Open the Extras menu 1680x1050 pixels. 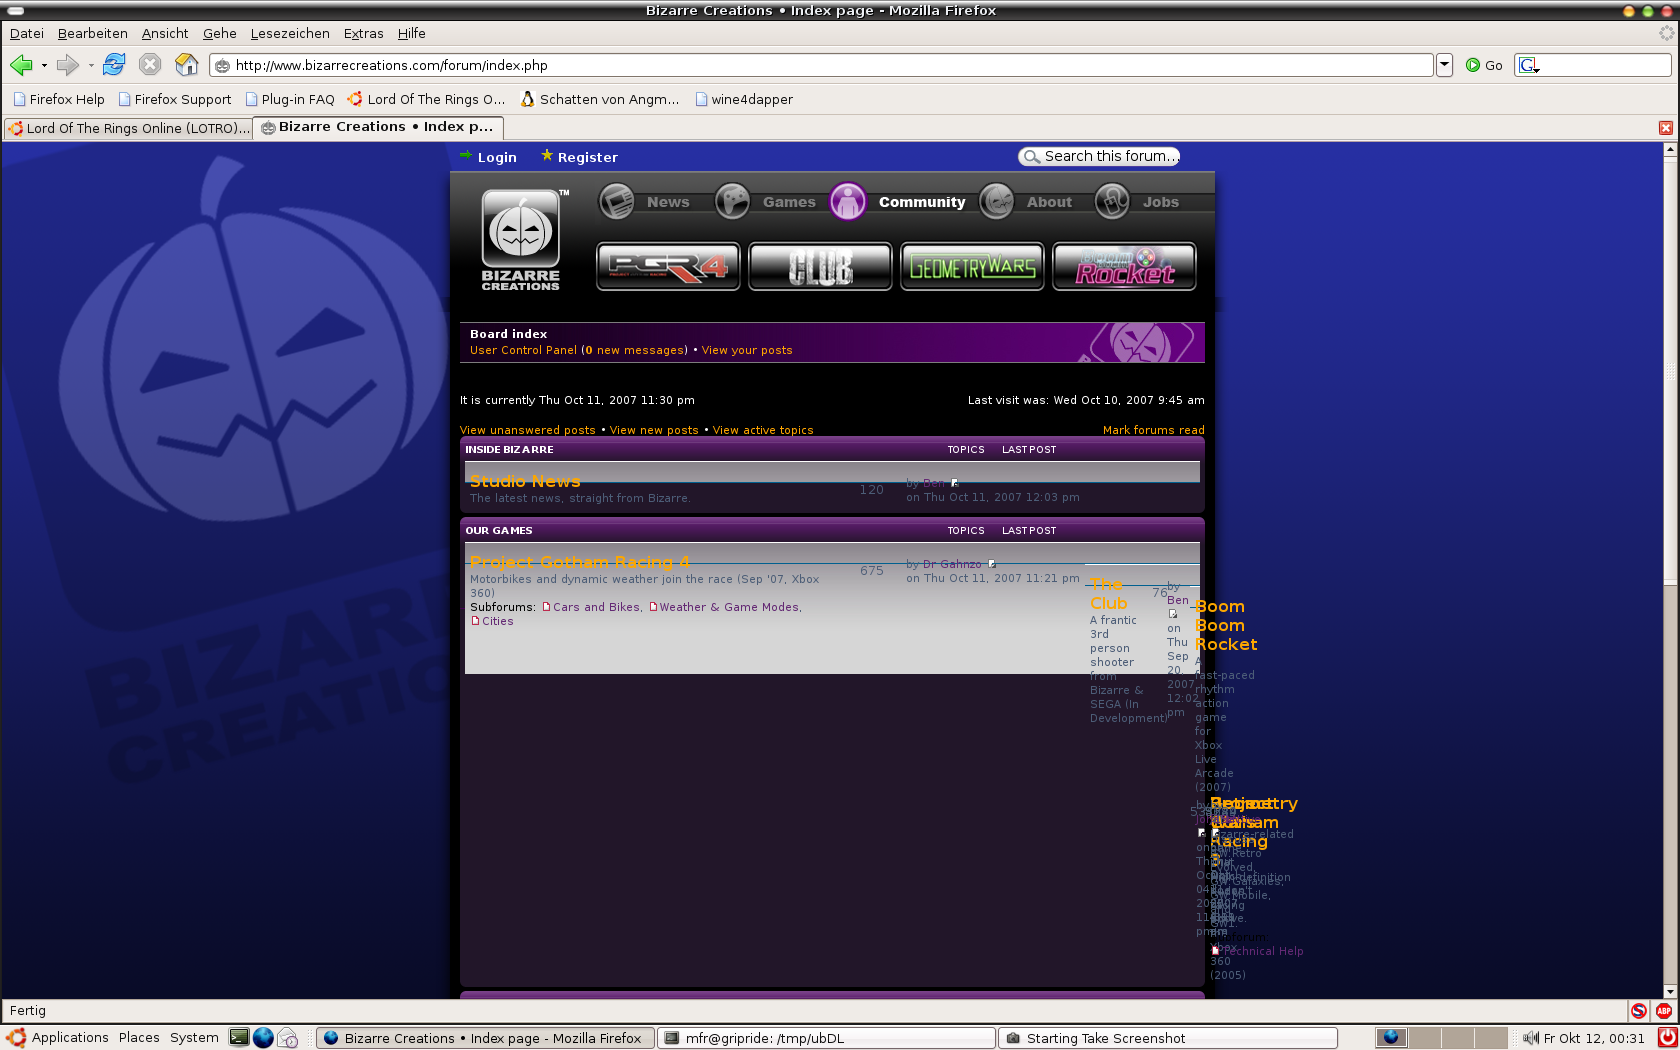364,33
